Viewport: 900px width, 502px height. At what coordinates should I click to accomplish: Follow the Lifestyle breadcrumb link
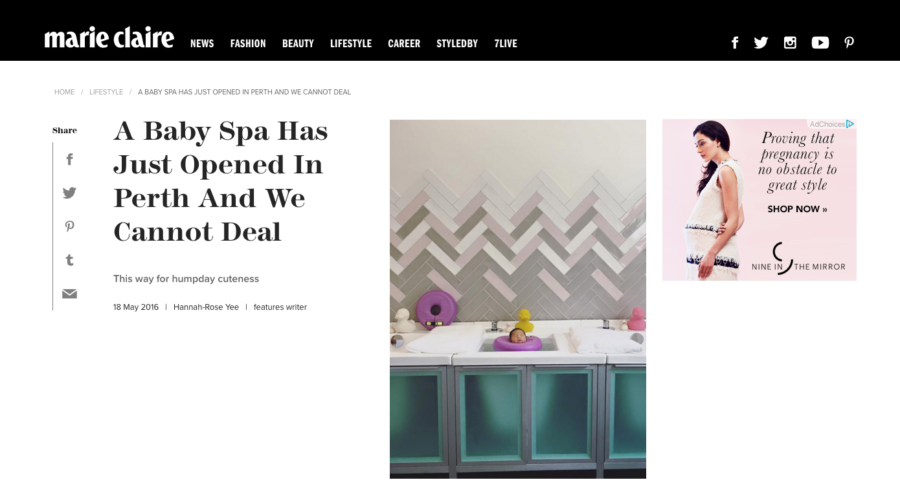click(106, 92)
